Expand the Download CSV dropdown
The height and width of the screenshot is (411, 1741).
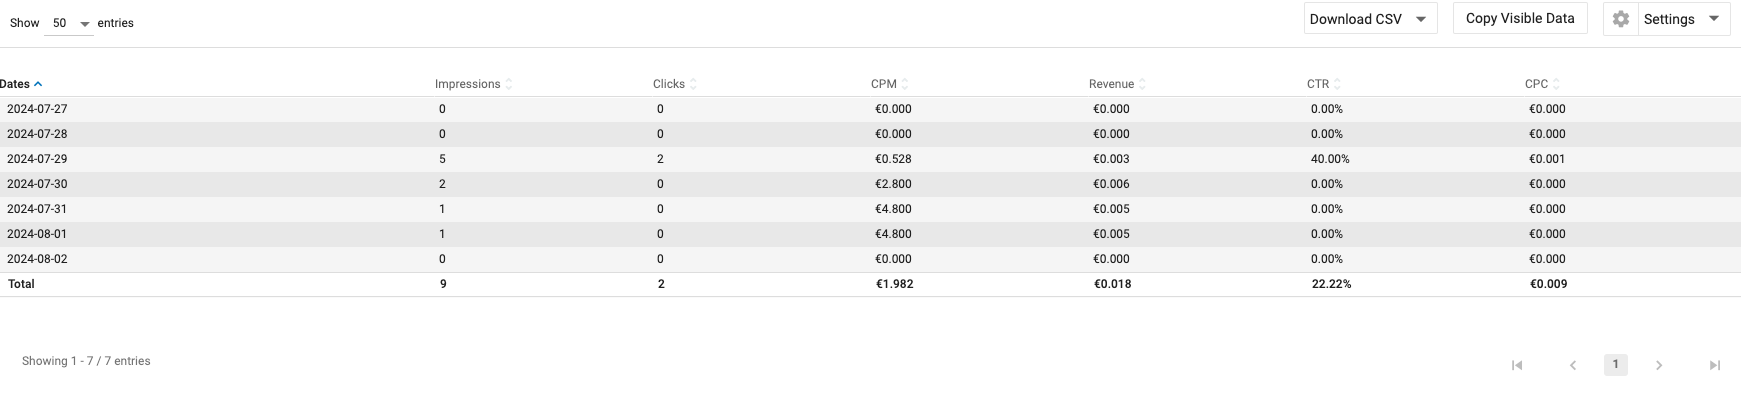pyautogui.click(x=1420, y=19)
